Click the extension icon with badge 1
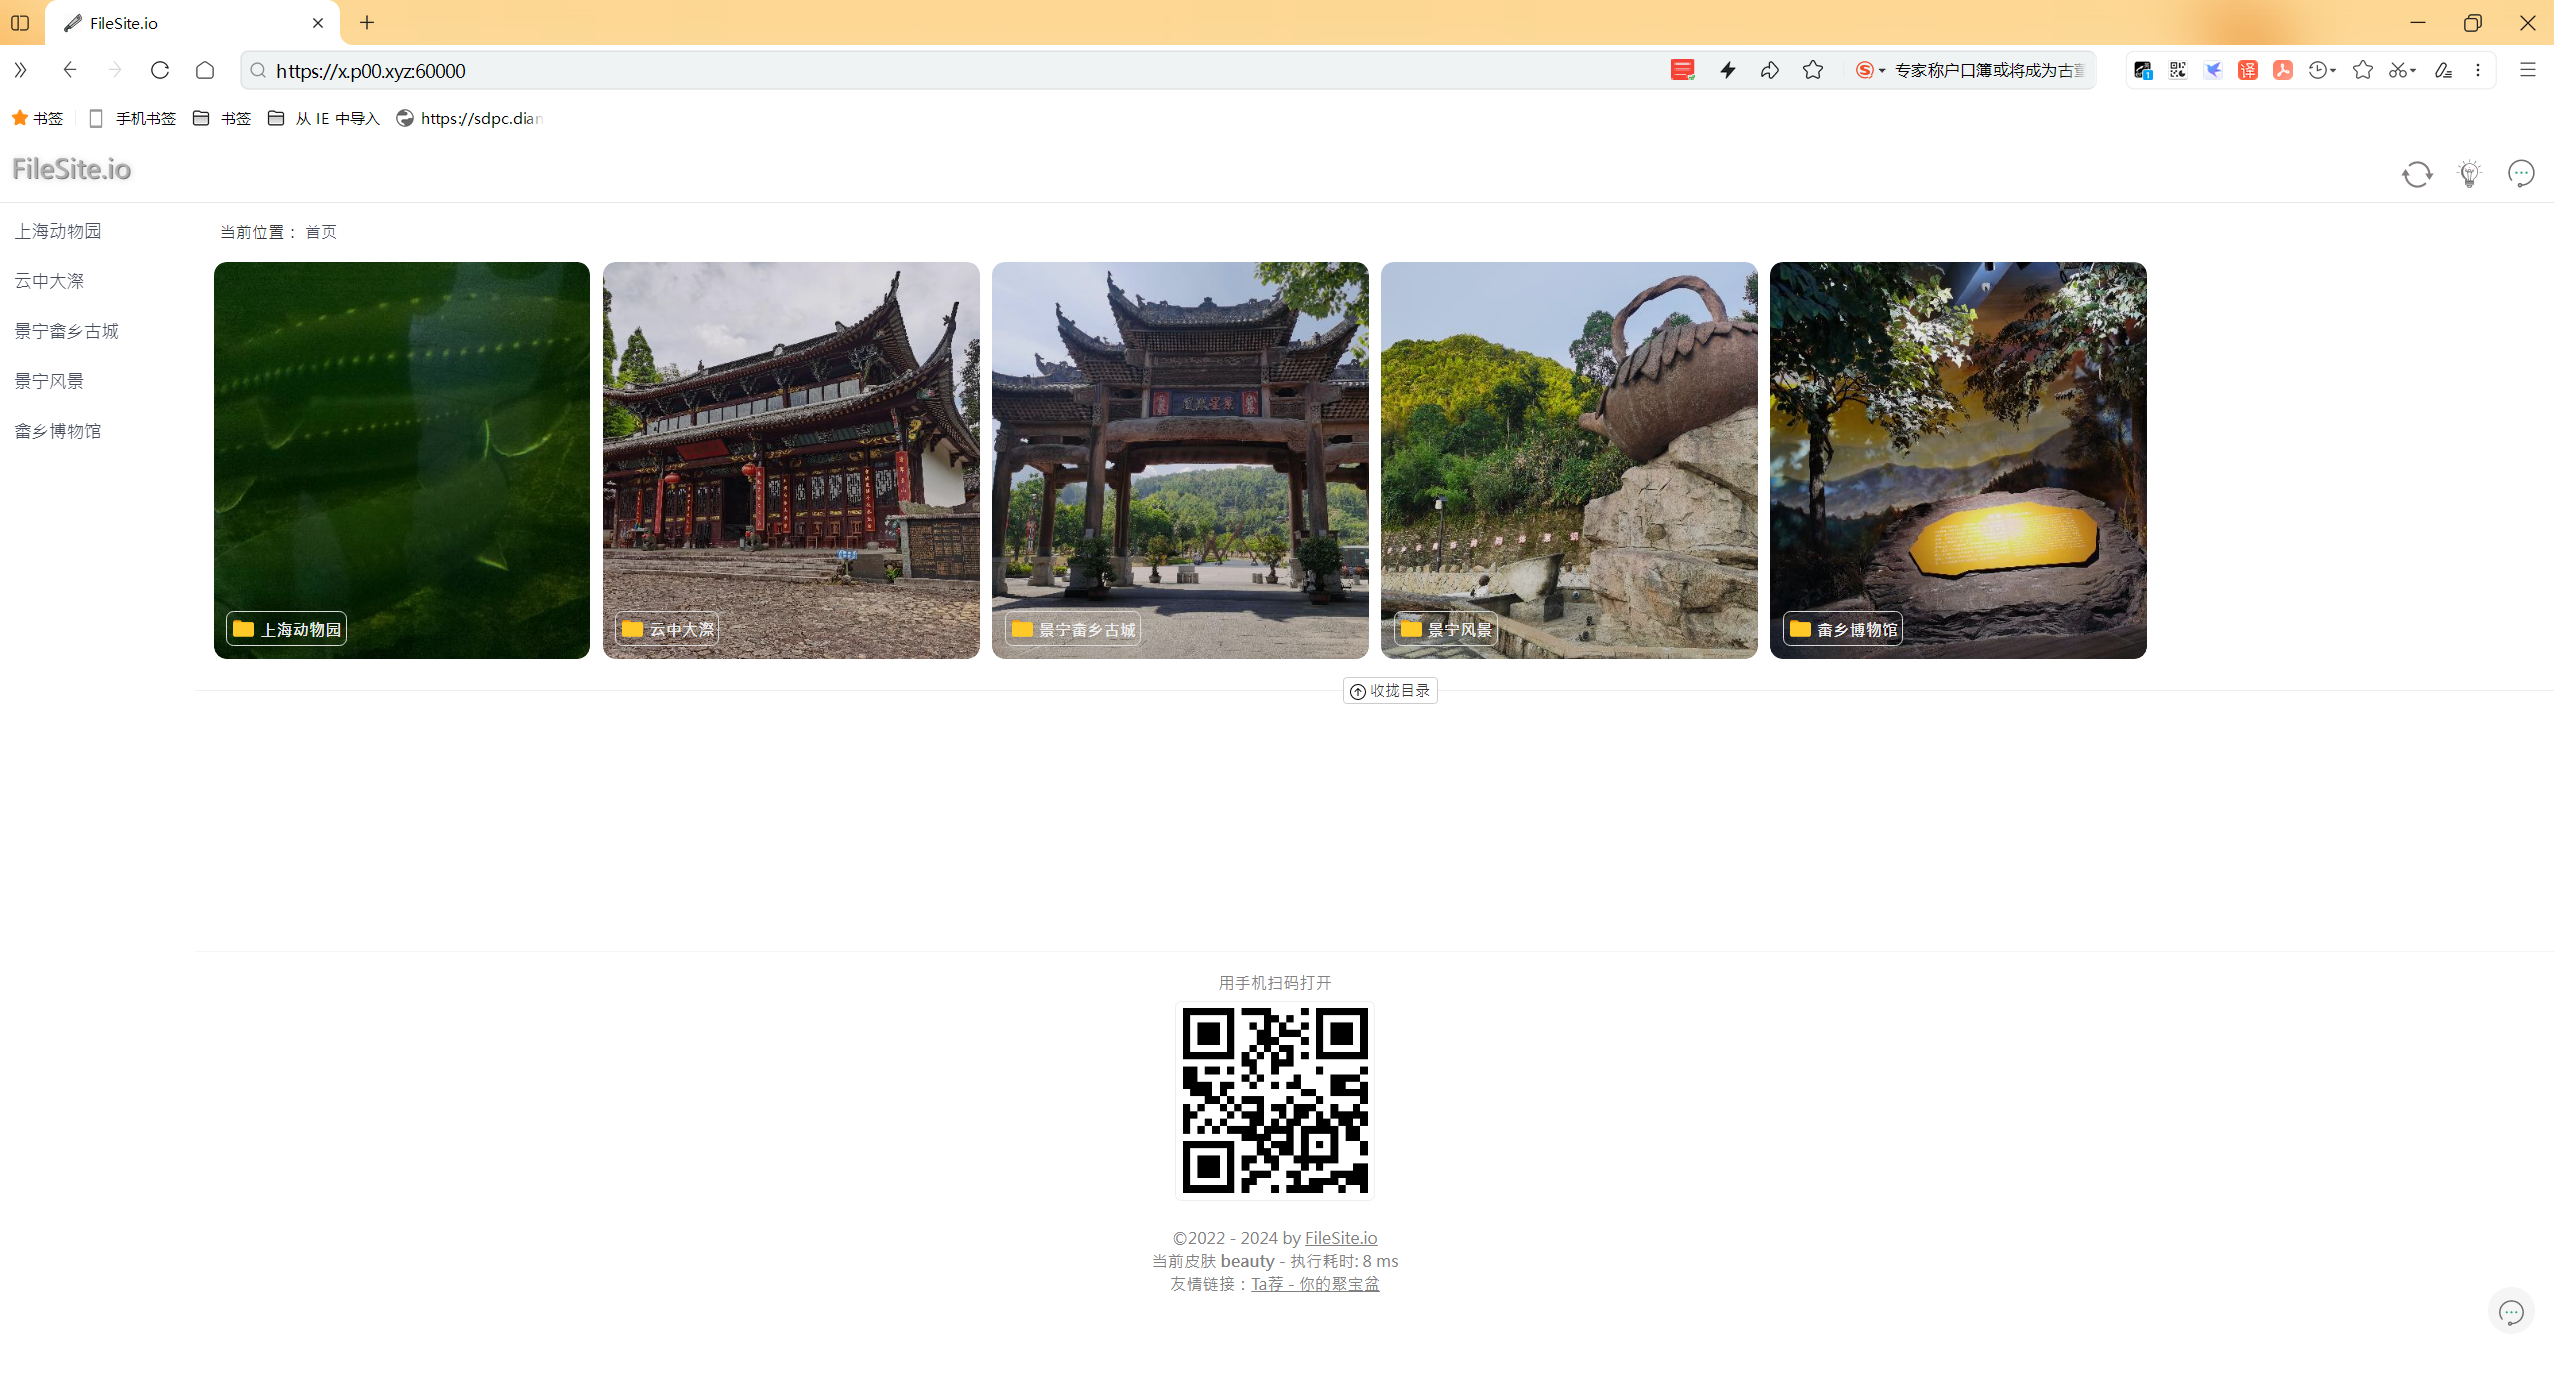Image resolution: width=2554 pixels, height=1383 pixels. 2142,70
